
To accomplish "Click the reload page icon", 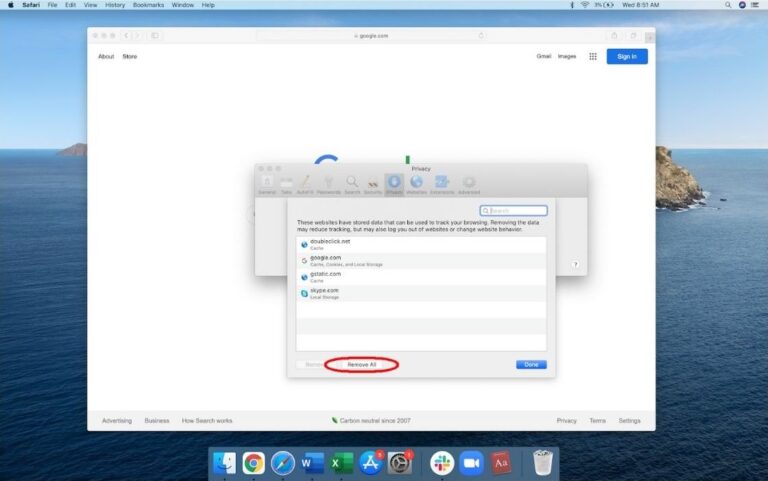I will [x=481, y=36].
